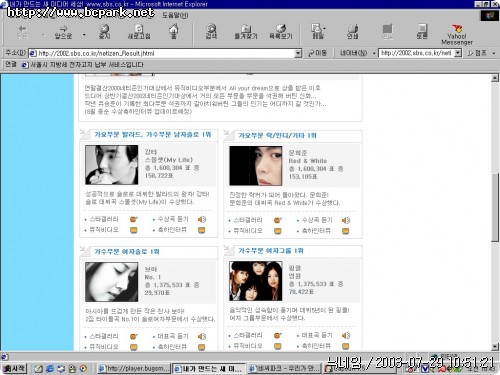This screenshot has height=375, width=500.
Task: Open 대표곡 듣기 link in 여자솔로 card
Action: point(173,336)
